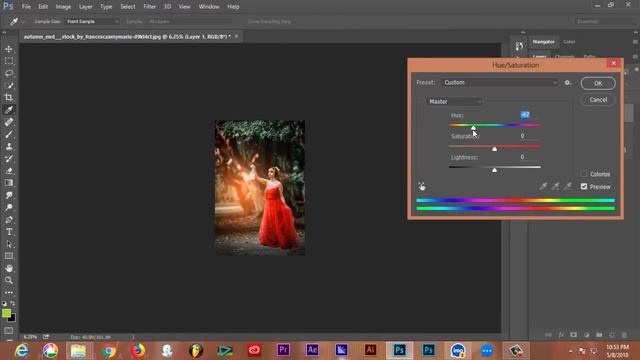Click OK in Hue/Saturation dialog

pos(598,83)
